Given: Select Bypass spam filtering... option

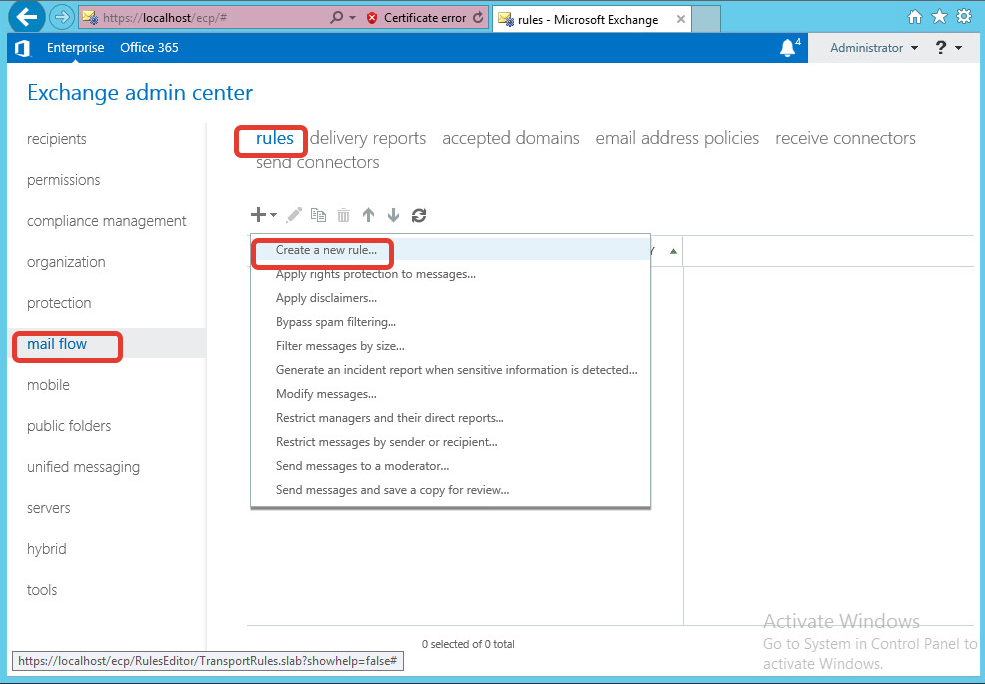Looking at the screenshot, I should [335, 322].
